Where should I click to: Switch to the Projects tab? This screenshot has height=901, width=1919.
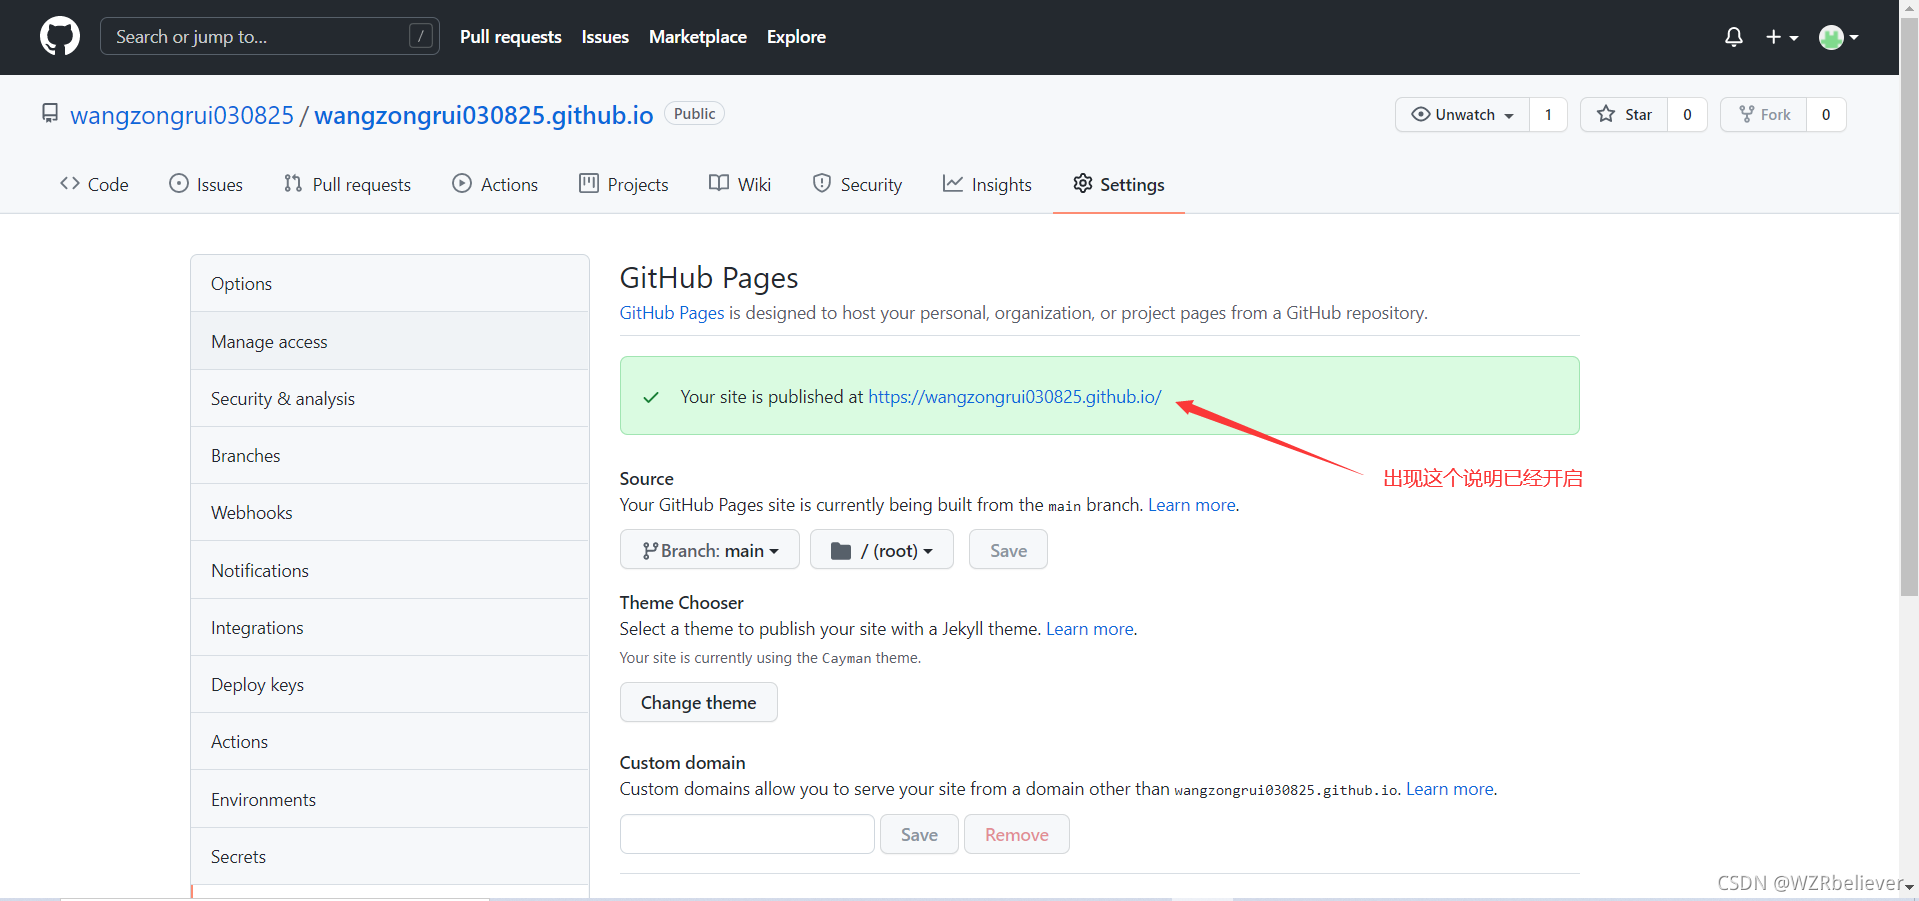click(x=624, y=184)
